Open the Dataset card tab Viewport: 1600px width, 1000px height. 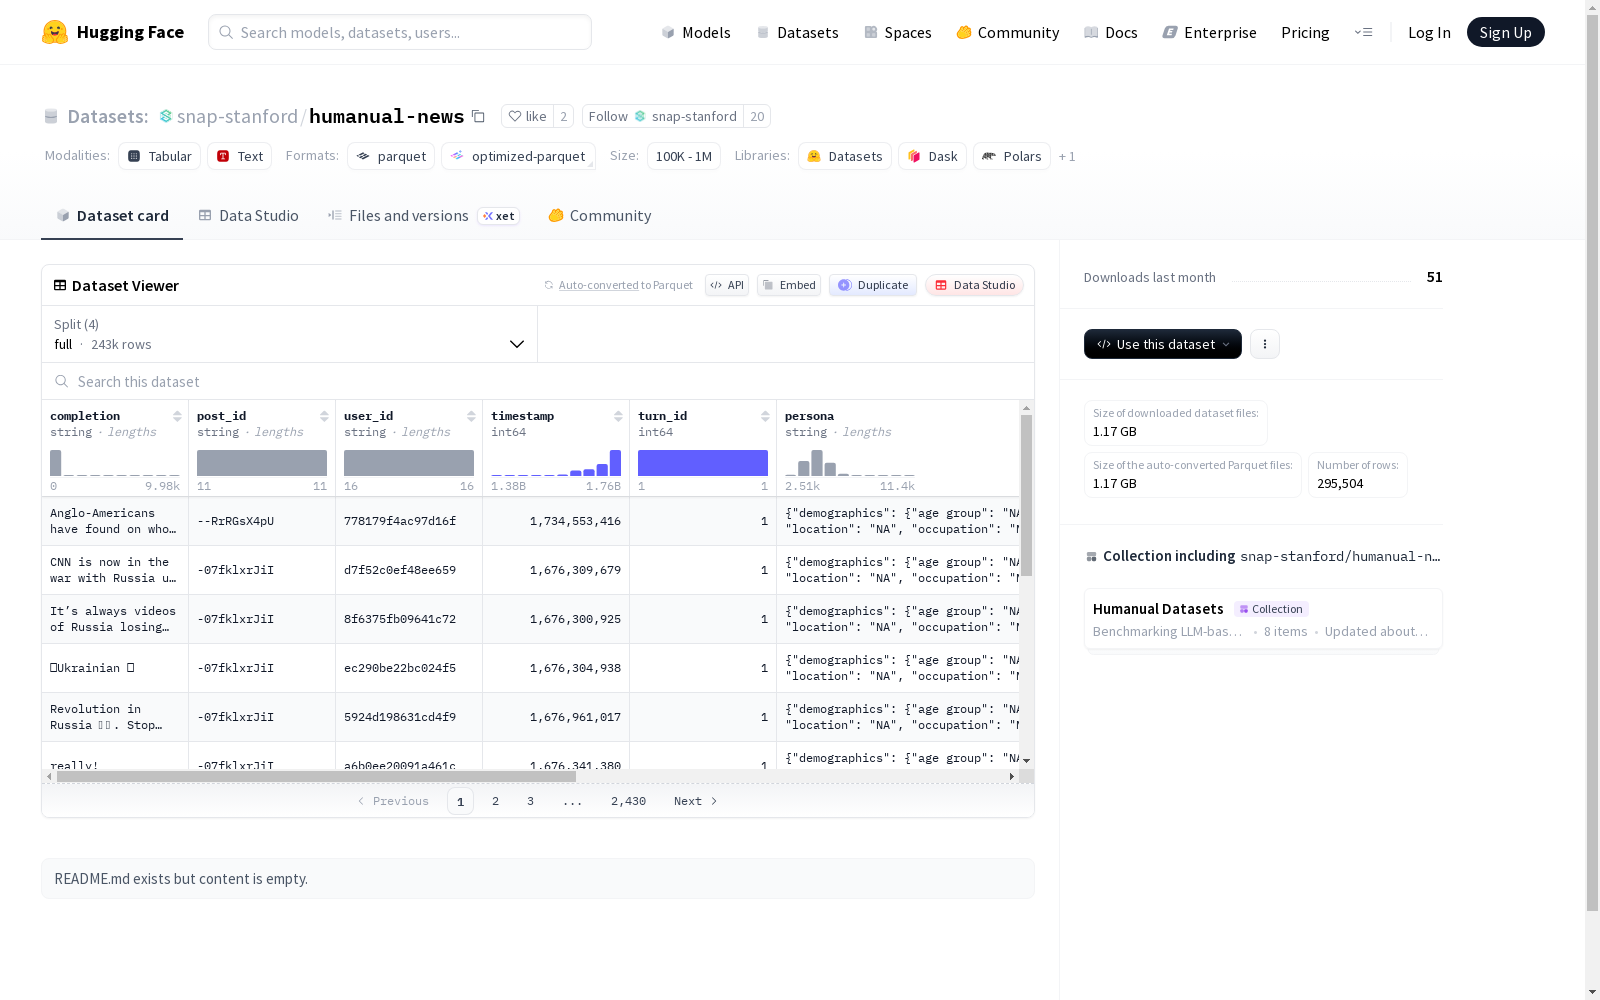coord(112,215)
